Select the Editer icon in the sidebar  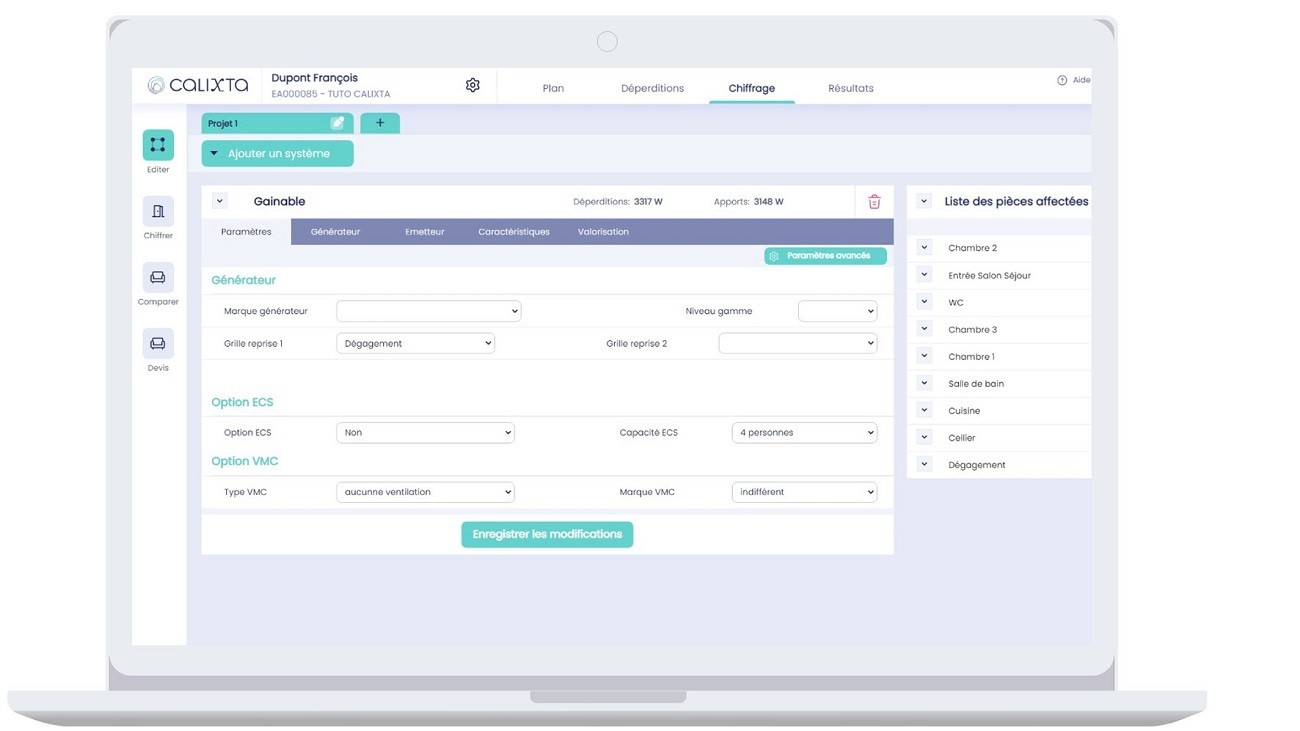click(x=157, y=143)
